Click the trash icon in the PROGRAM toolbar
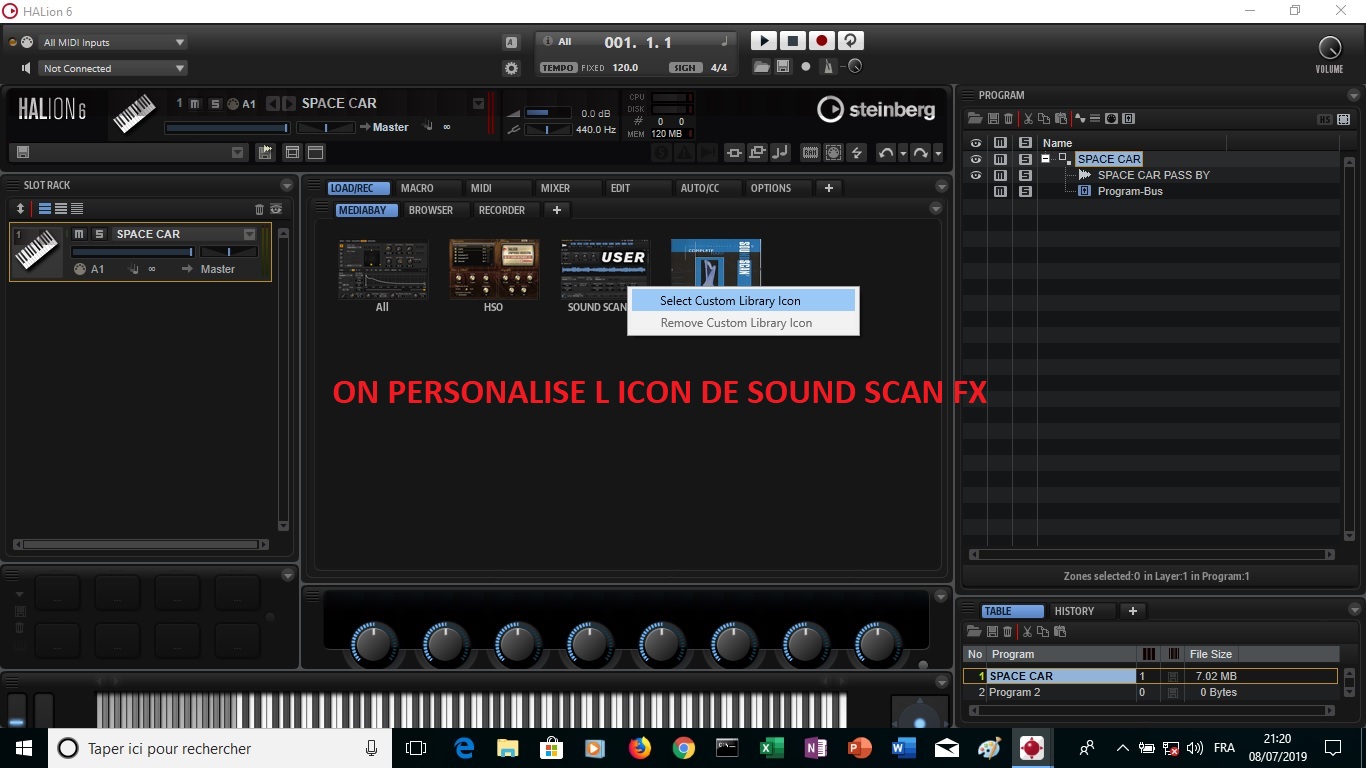The width and height of the screenshot is (1366, 768). click(1010, 118)
